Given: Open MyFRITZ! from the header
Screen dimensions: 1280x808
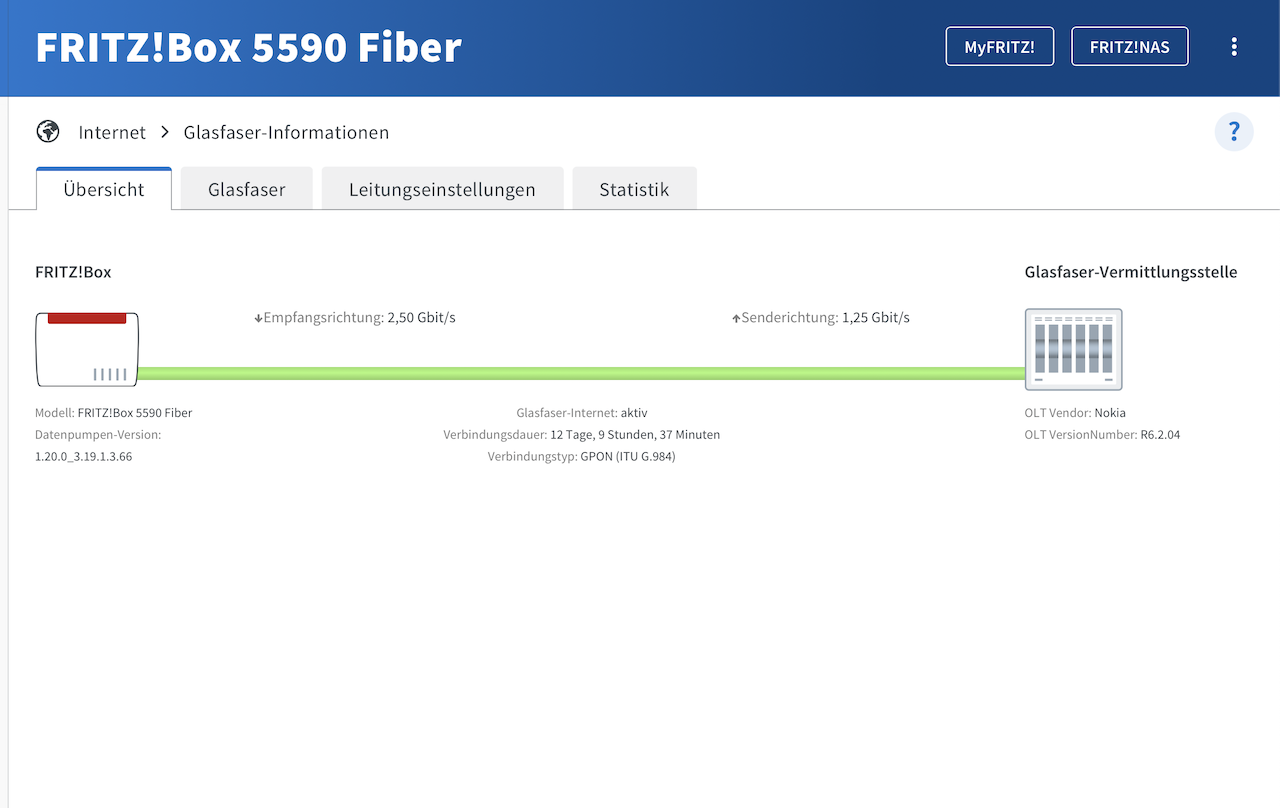Looking at the screenshot, I should 999,46.
